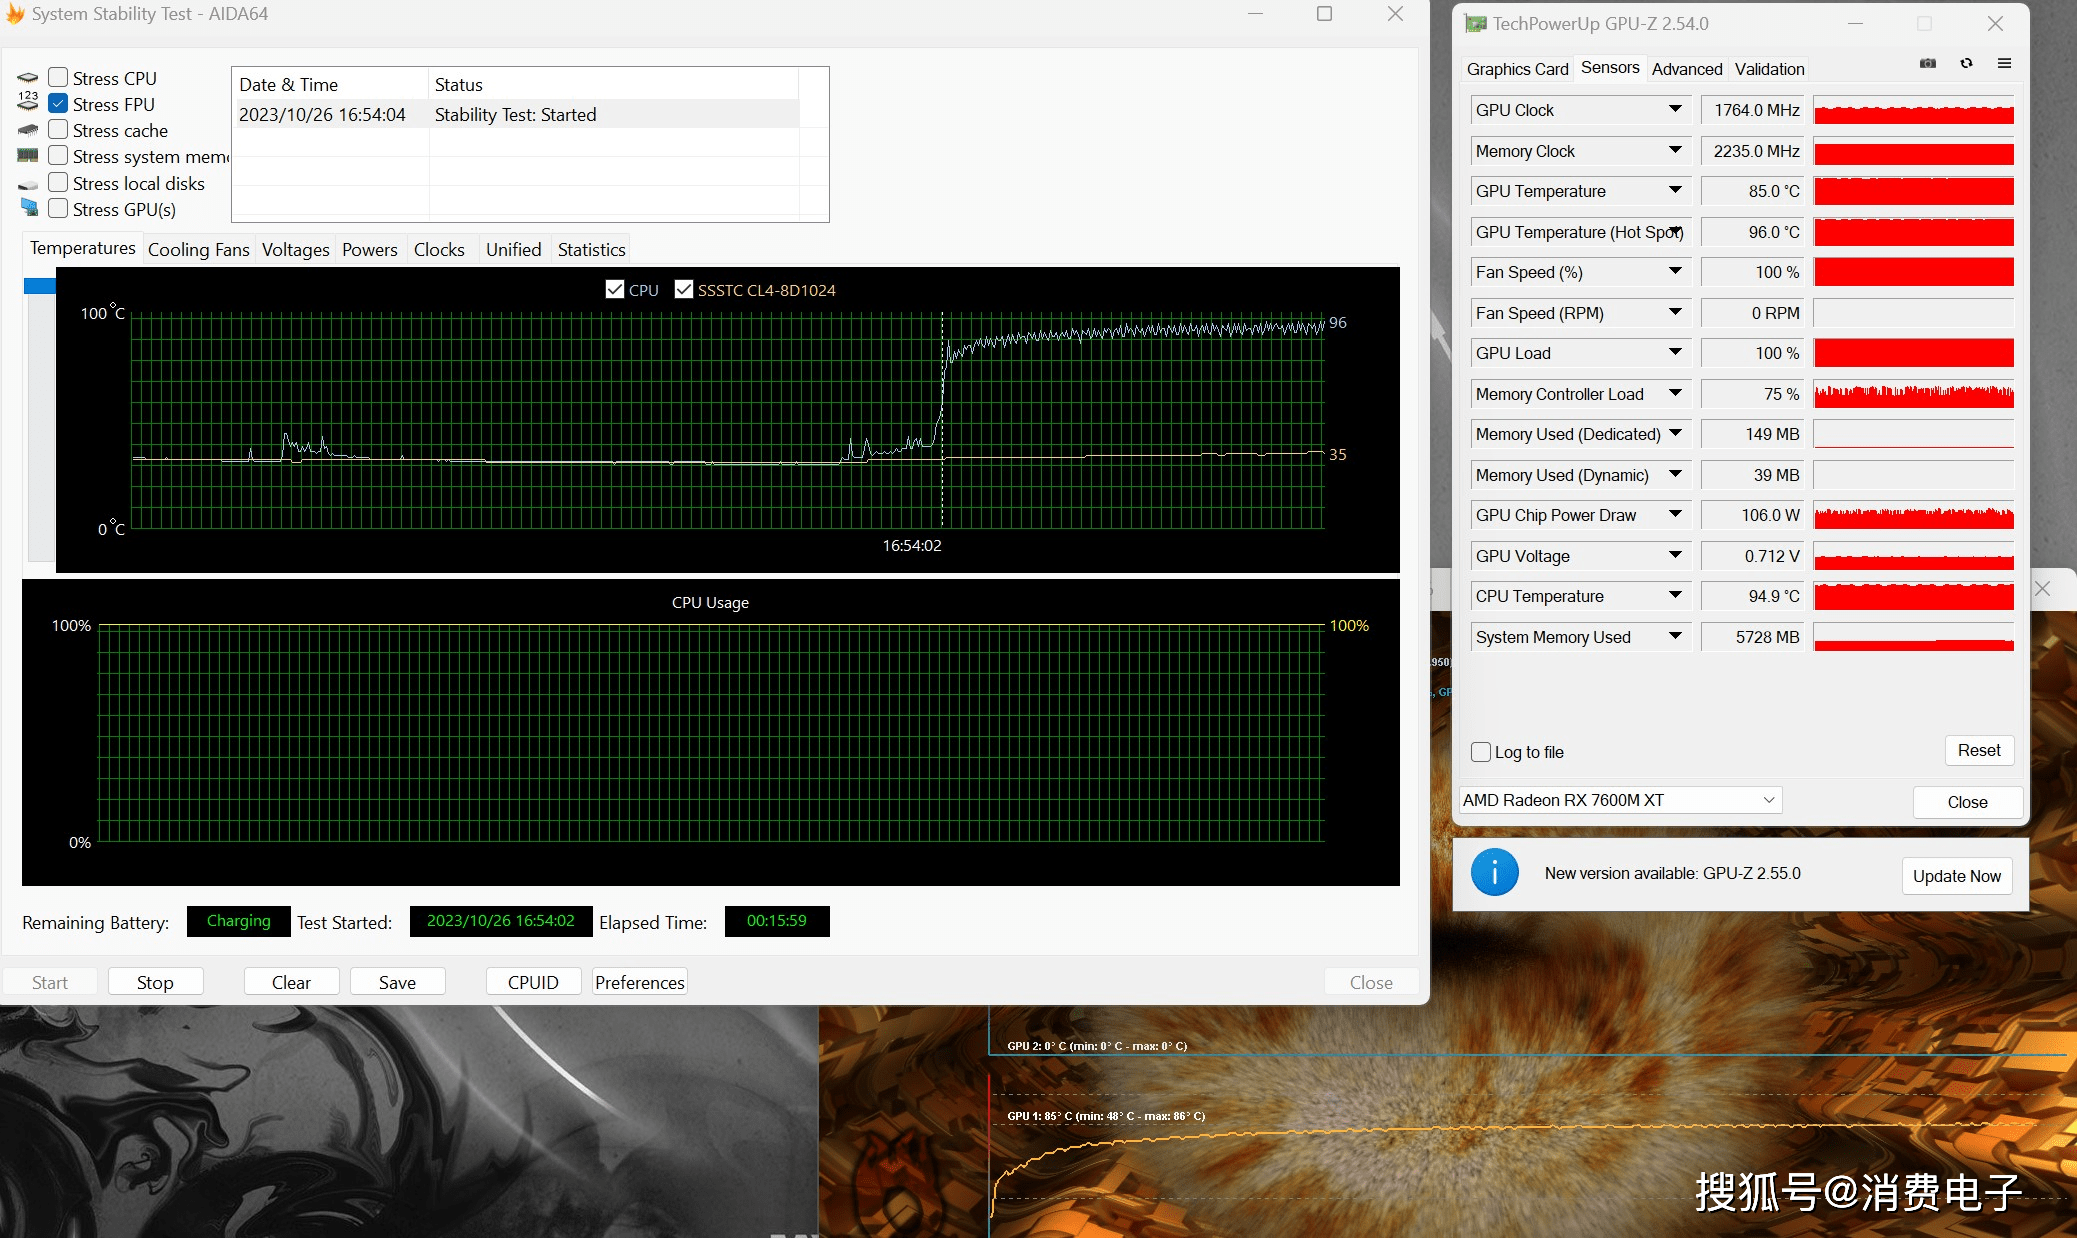Open the GPU Voltage sensor dropdown

(x=1675, y=555)
